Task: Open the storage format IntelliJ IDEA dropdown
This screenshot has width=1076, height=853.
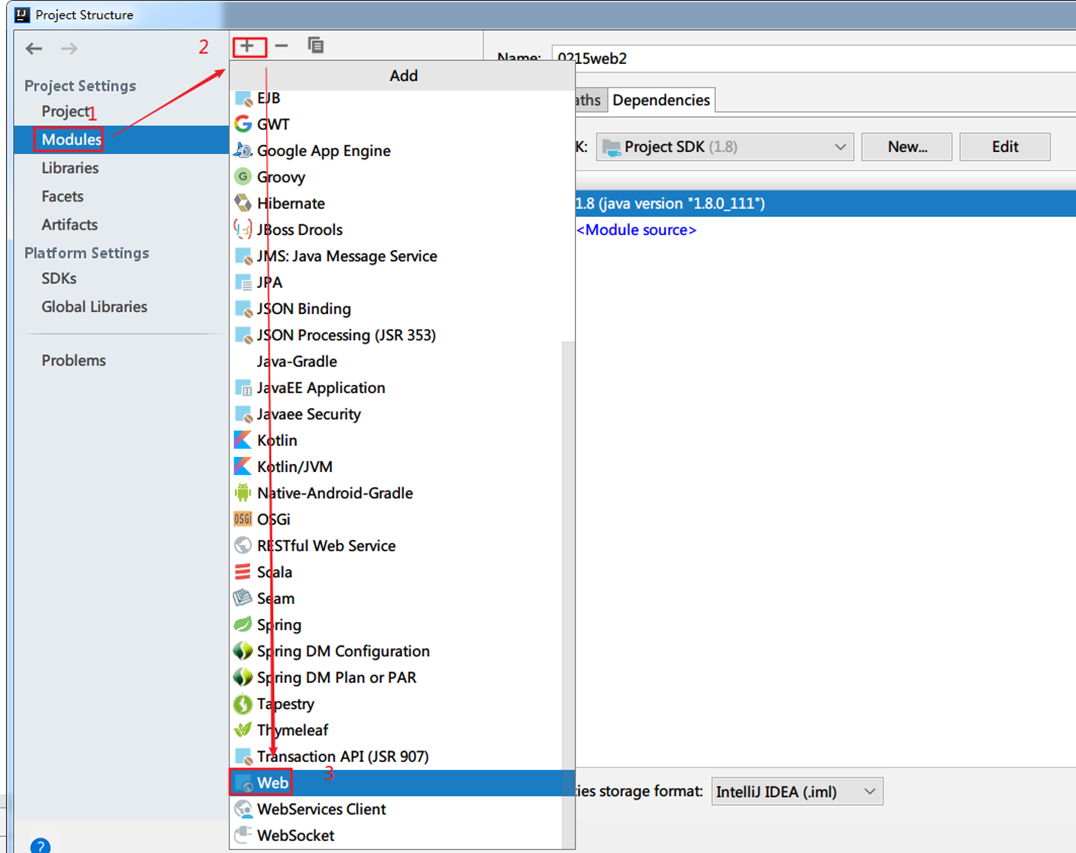Action: coord(797,791)
